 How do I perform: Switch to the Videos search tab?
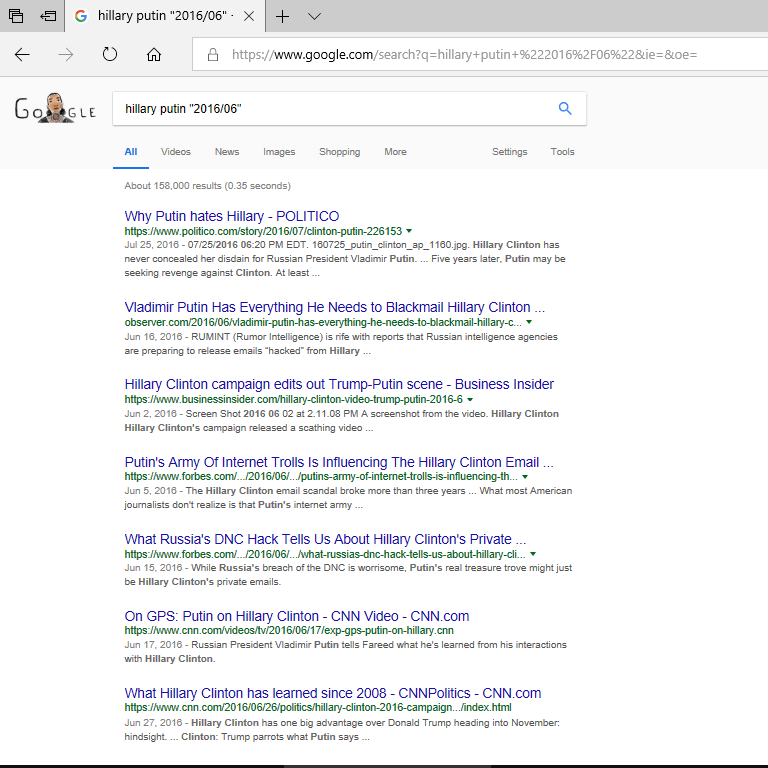click(176, 152)
